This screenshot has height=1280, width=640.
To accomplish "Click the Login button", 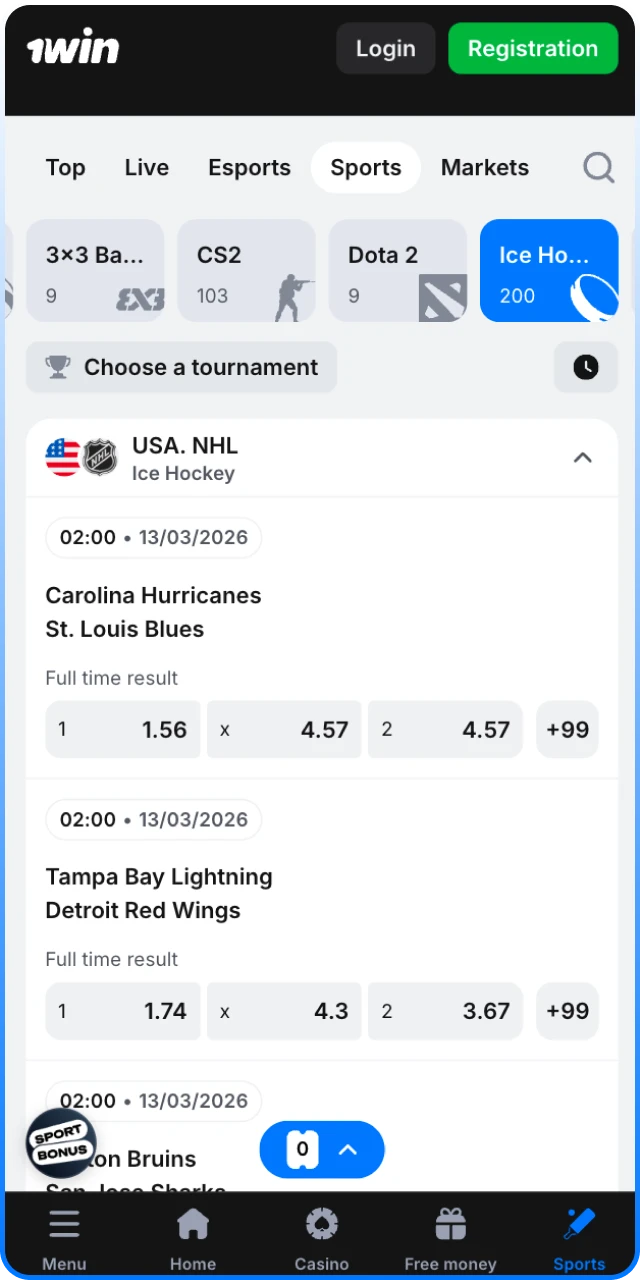I will pos(385,49).
